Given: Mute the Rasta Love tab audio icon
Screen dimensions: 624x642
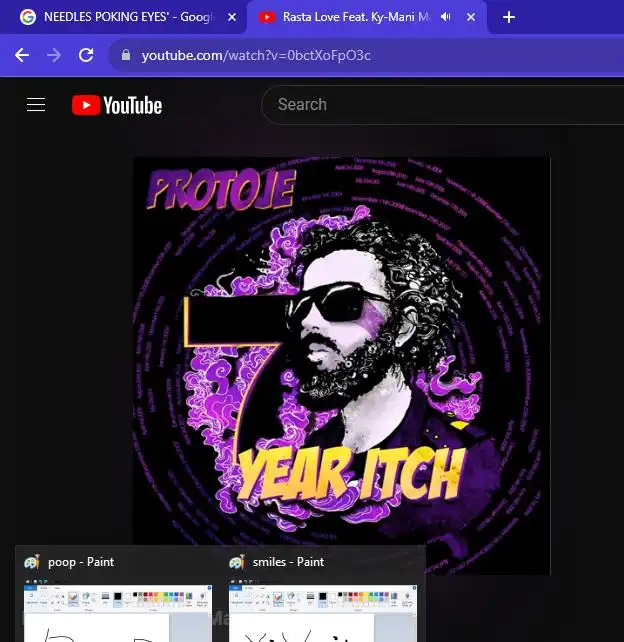Looking at the screenshot, I should click(x=445, y=17).
